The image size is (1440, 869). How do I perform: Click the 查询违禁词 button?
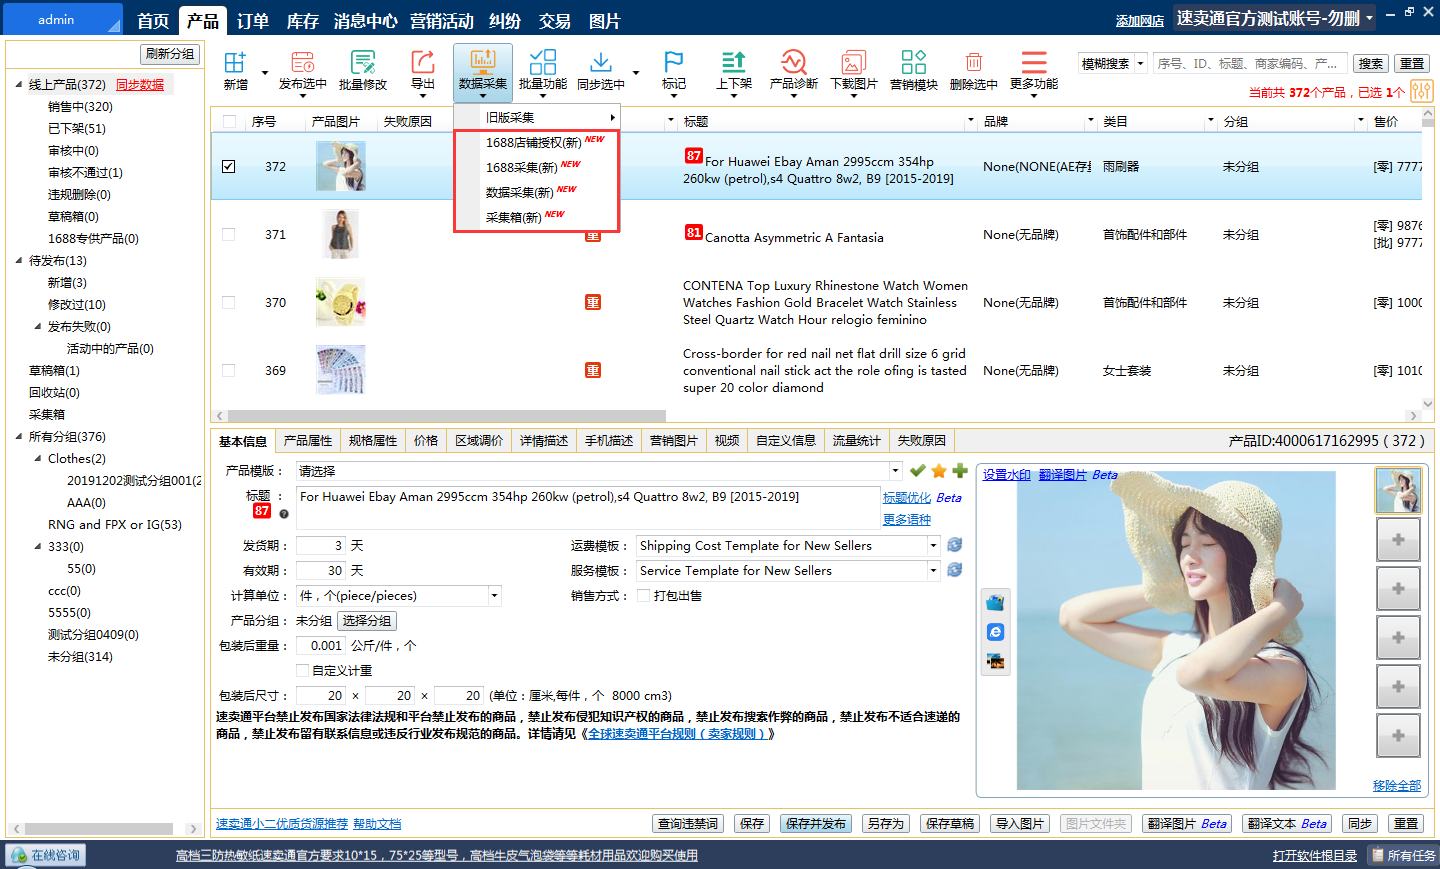[x=688, y=823]
